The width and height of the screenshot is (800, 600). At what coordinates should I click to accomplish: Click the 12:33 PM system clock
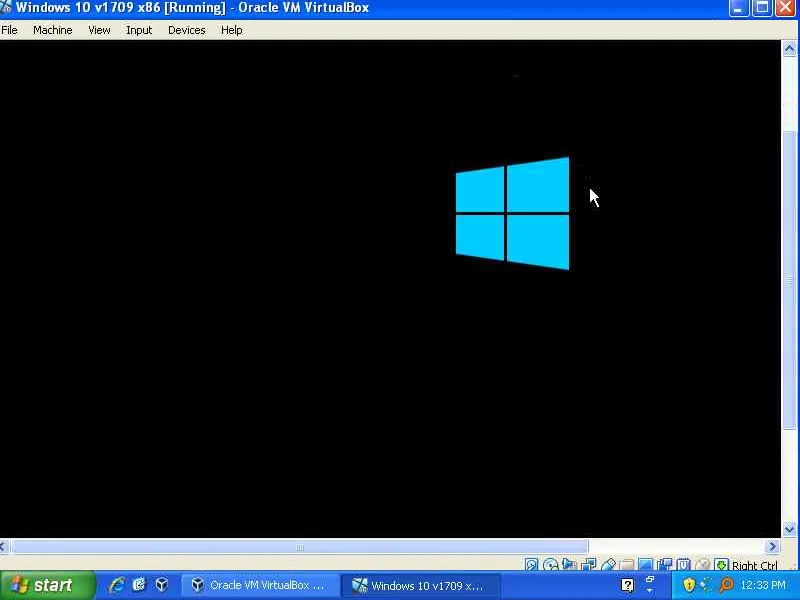[763, 585]
